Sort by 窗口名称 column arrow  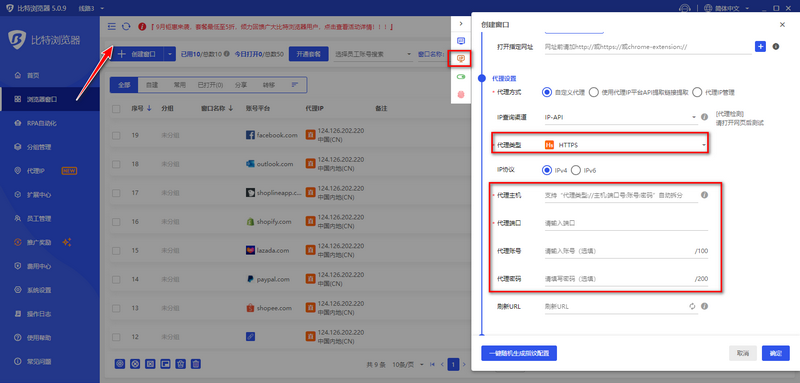point(231,108)
